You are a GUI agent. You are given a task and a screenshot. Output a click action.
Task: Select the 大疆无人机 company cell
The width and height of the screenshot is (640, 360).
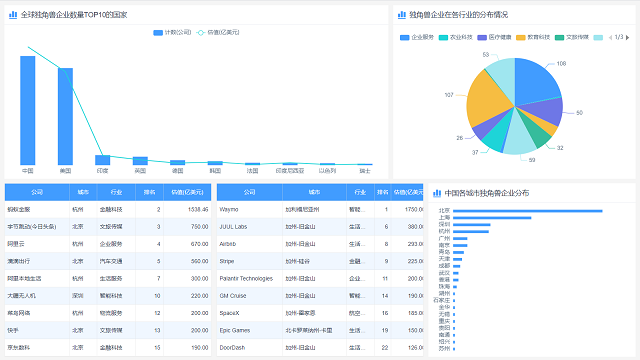(x=37, y=296)
